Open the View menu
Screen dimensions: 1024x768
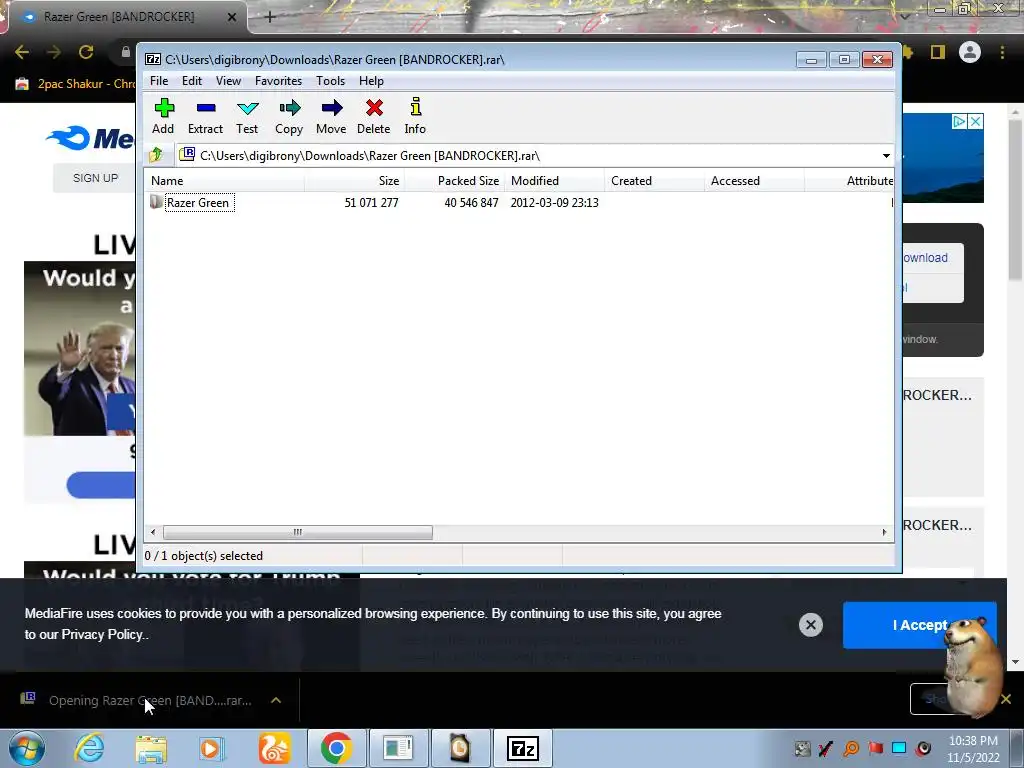pos(228,81)
